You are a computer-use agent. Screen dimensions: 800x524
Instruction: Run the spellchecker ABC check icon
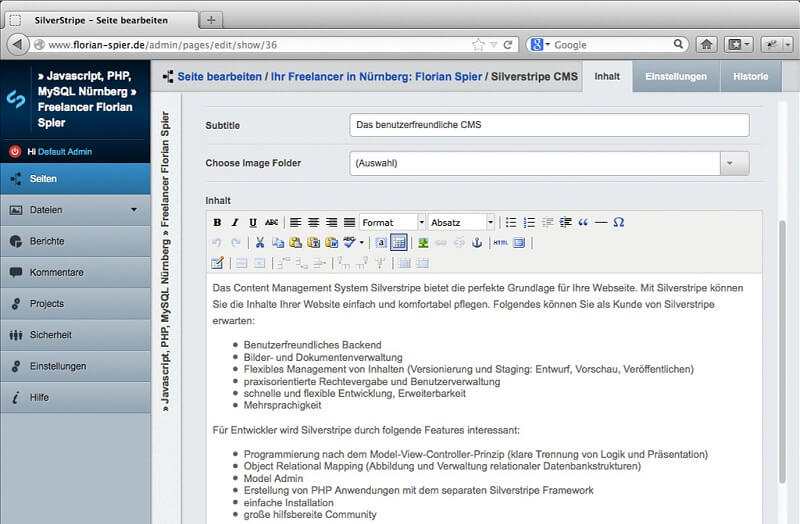[x=349, y=243]
